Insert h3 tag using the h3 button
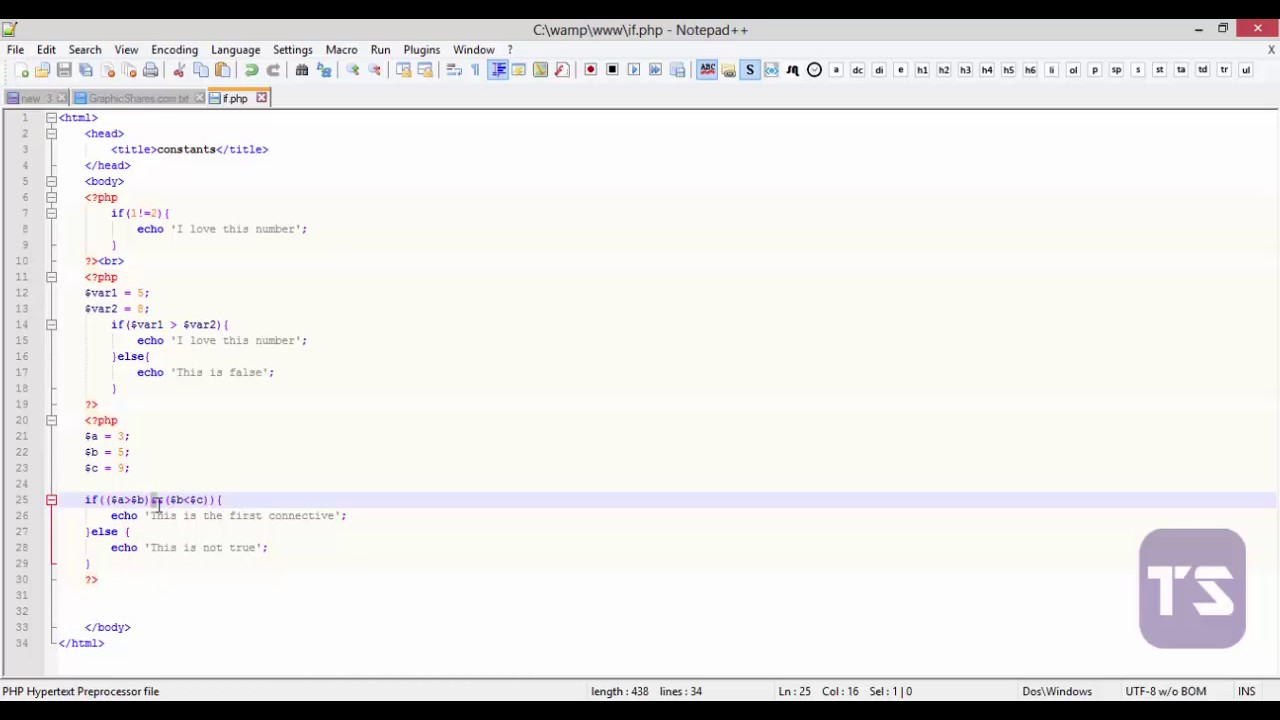Screen dimensions: 1280x720 [x=965, y=70]
